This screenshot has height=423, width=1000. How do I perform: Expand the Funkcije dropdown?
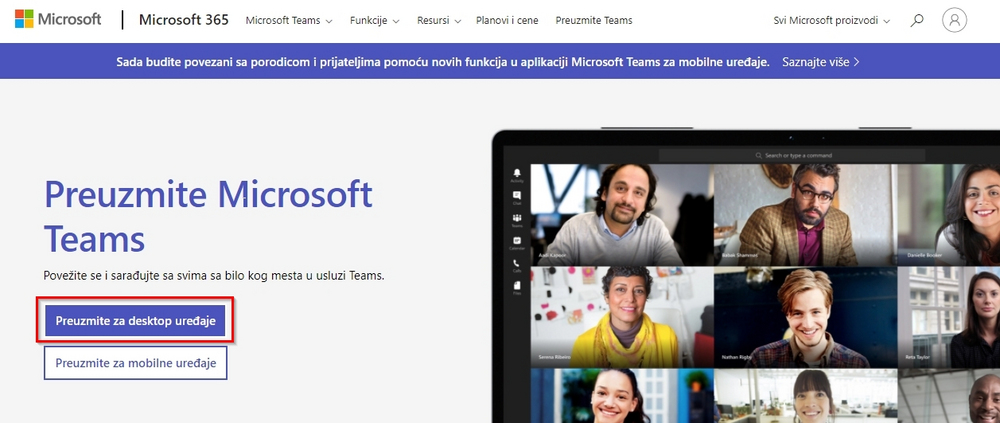(374, 20)
